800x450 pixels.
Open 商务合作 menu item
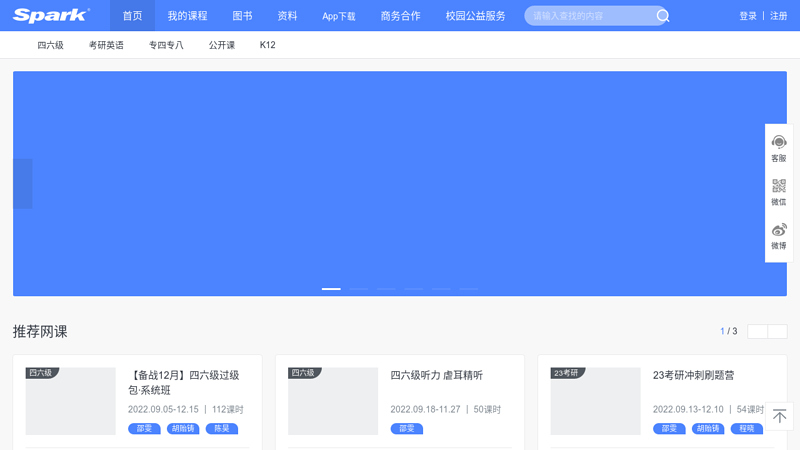click(401, 16)
